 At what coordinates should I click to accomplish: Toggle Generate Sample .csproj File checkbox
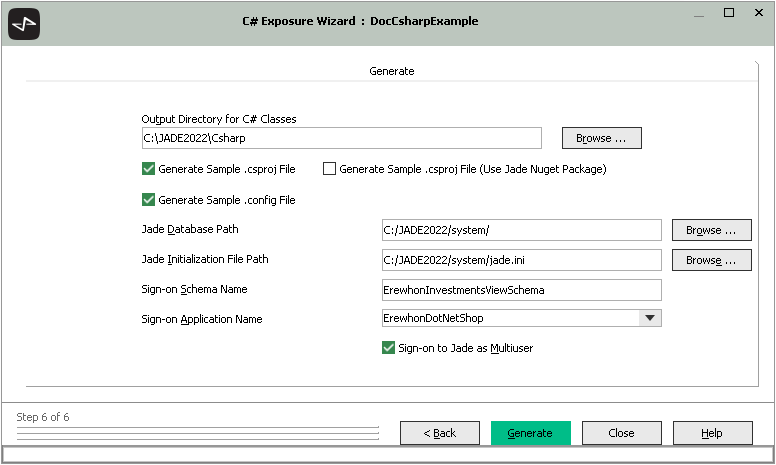click(149, 169)
